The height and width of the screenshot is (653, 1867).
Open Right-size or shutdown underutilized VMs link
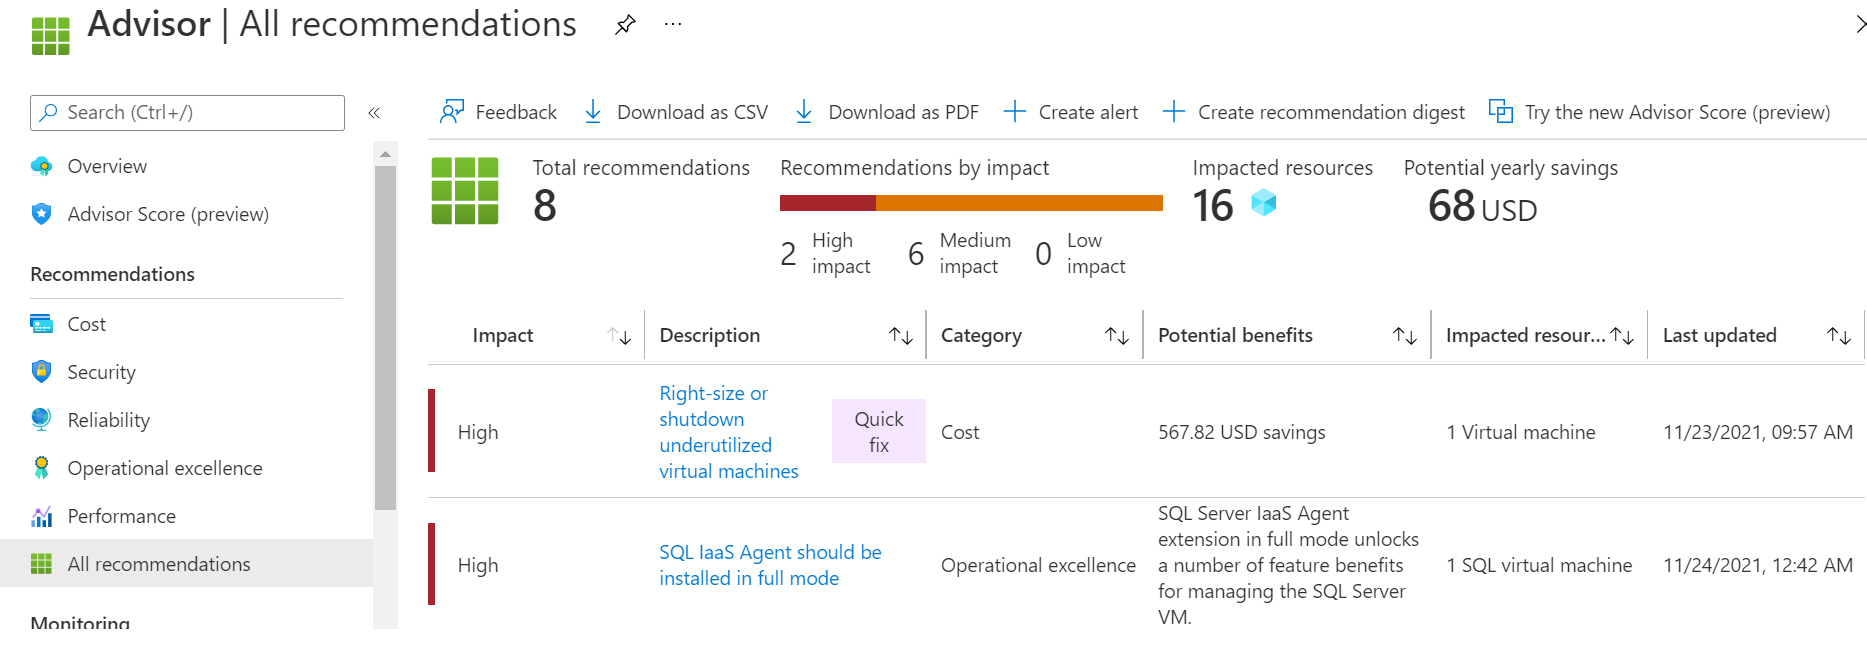(728, 432)
